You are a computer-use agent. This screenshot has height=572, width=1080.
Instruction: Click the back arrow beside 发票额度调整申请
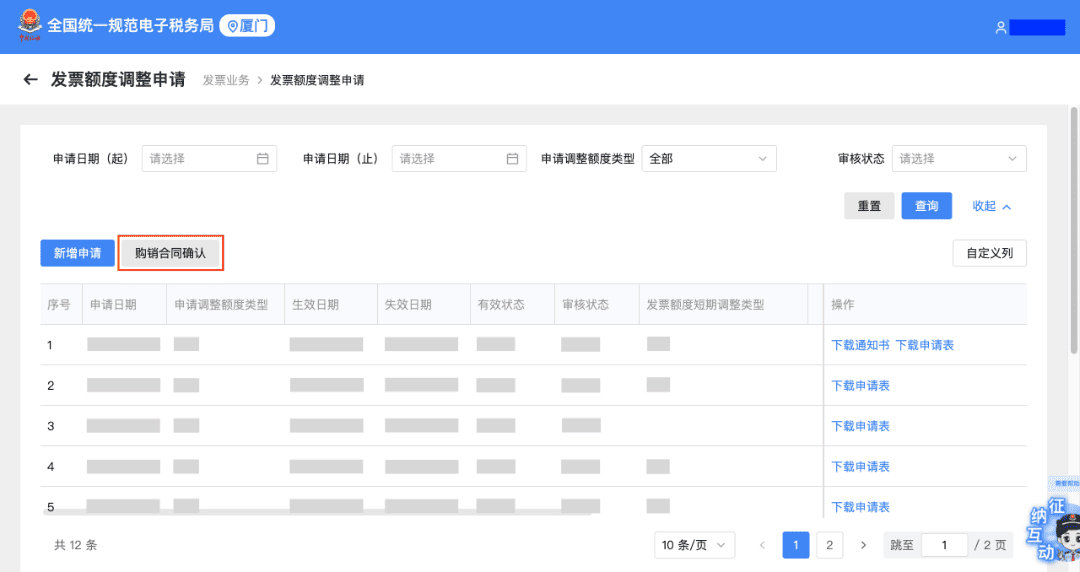30,80
